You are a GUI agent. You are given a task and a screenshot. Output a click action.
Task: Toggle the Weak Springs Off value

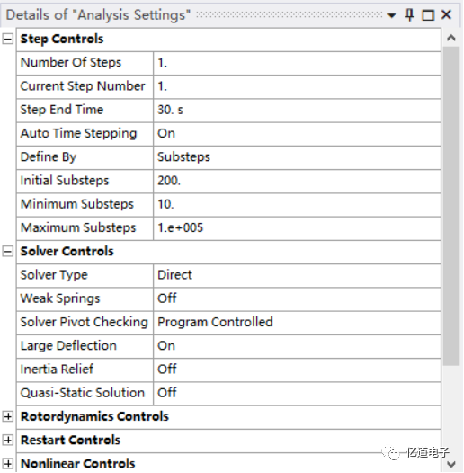[x=297, y=299]
